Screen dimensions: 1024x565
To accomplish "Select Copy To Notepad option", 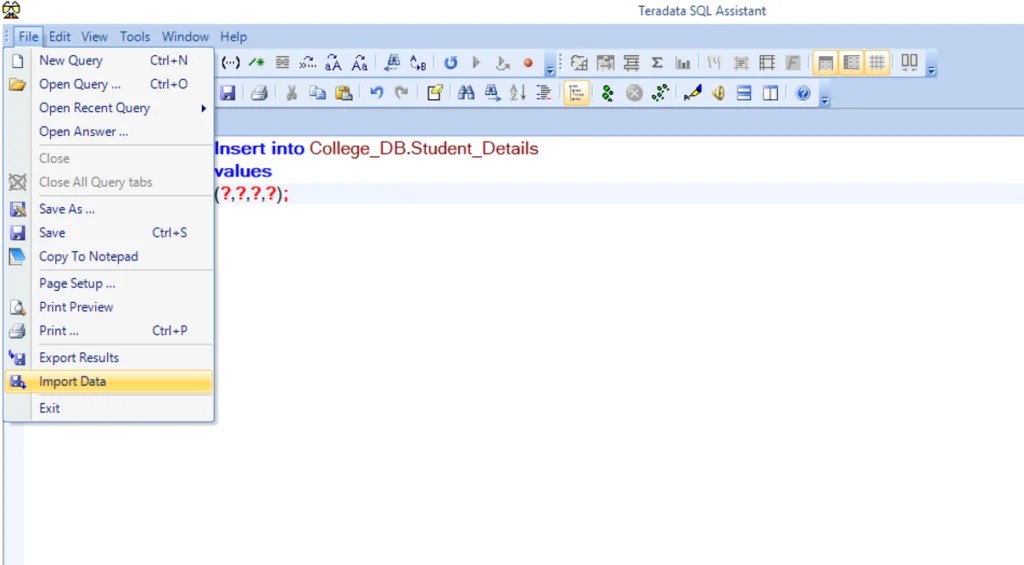I will coord(109,256).
